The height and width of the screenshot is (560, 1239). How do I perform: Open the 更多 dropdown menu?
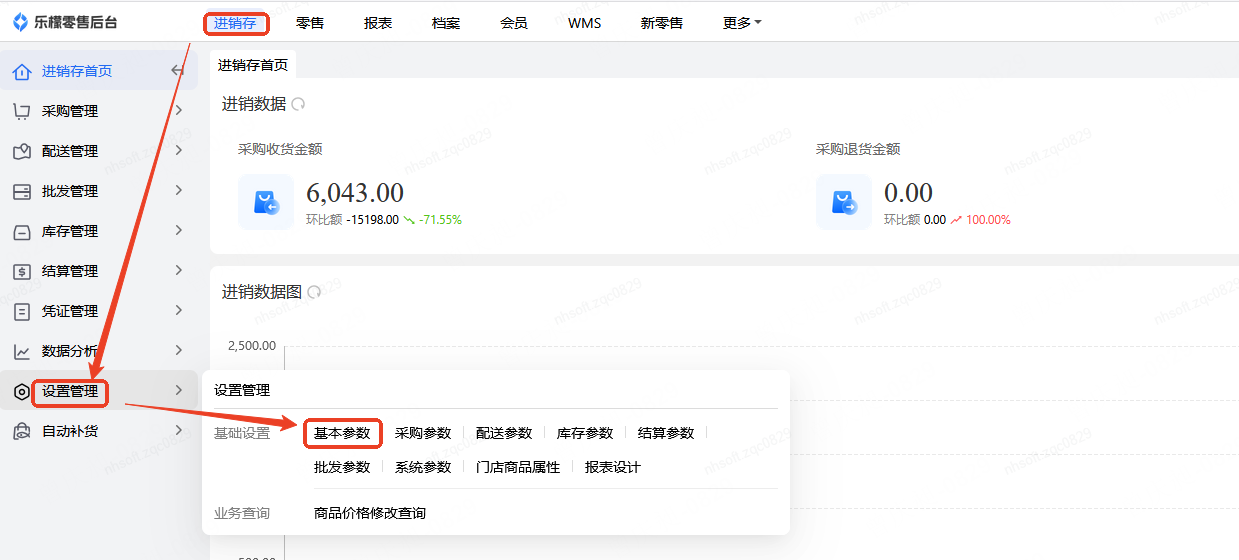point(742,23)
